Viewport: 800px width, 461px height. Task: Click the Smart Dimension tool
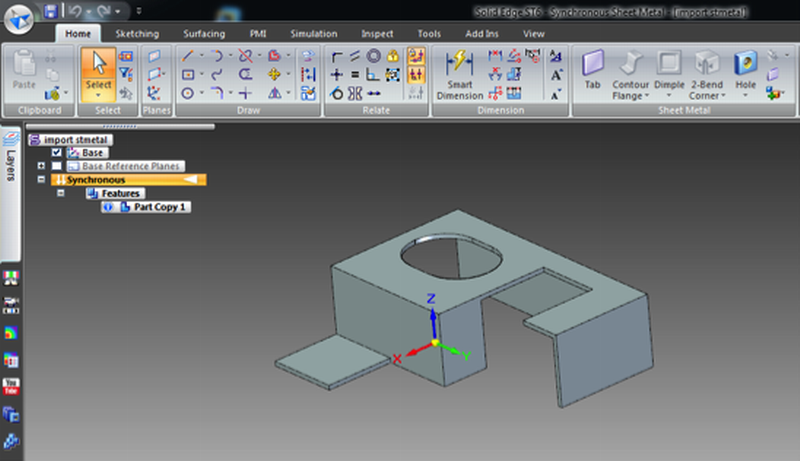pos(459,74)
